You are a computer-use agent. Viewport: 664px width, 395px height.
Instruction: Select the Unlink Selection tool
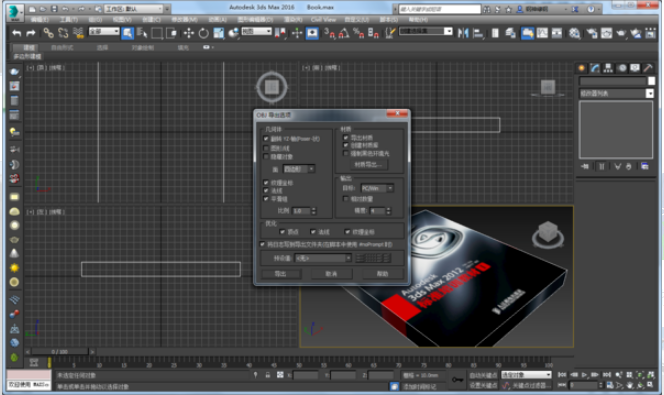(x=63, y=33)
